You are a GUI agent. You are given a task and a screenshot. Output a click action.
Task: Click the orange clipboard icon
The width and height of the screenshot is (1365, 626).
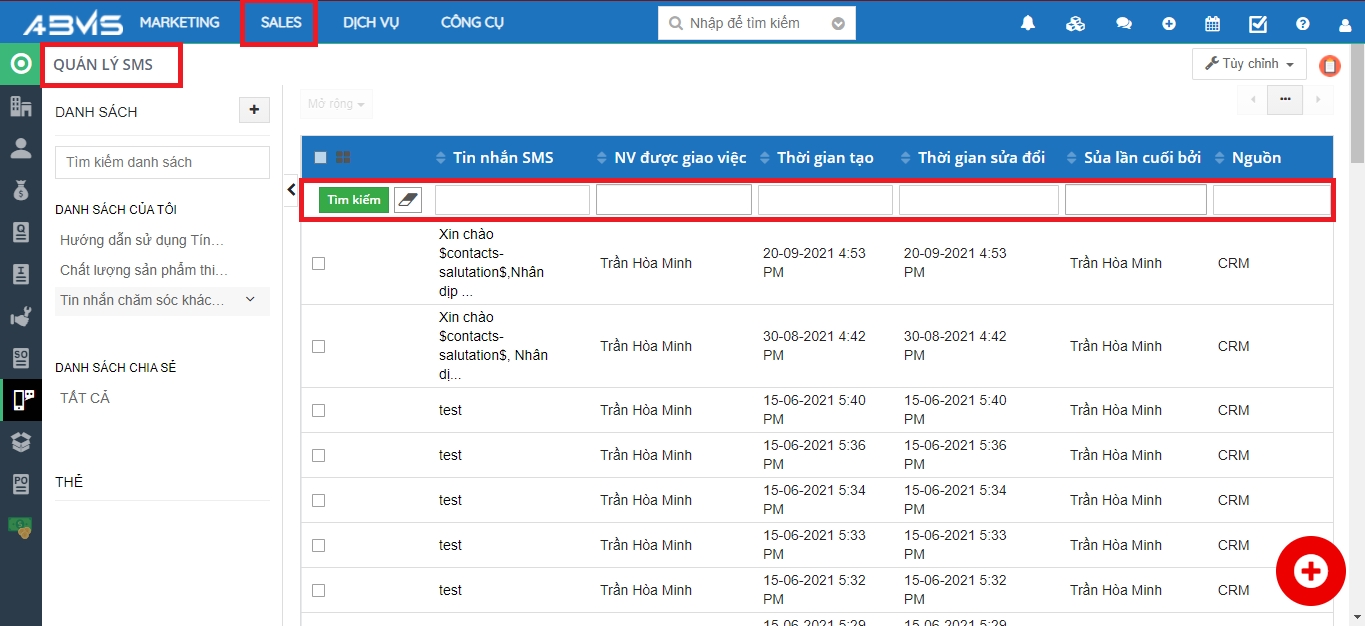1330,66
